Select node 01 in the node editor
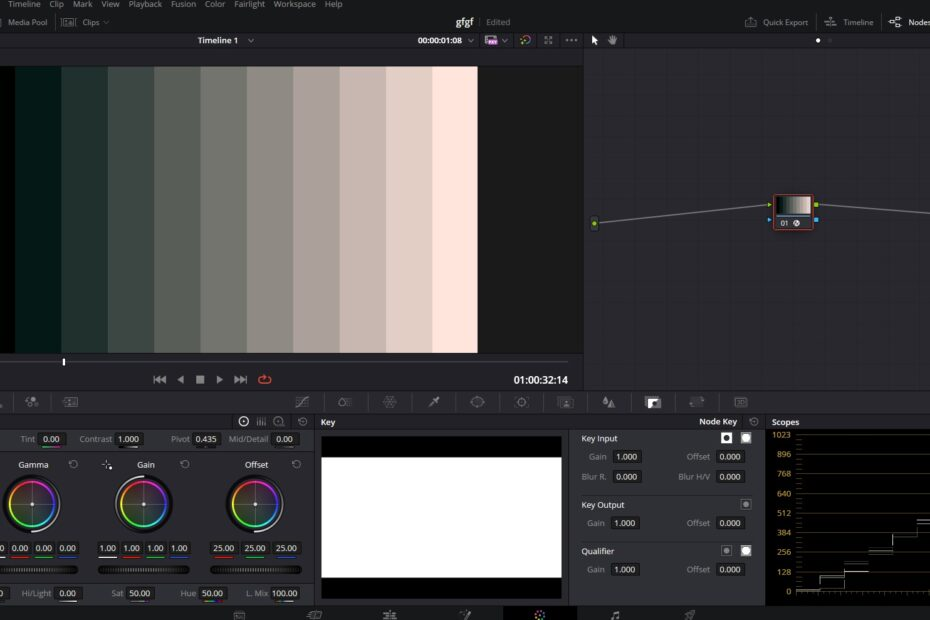 tap(793, 207)
